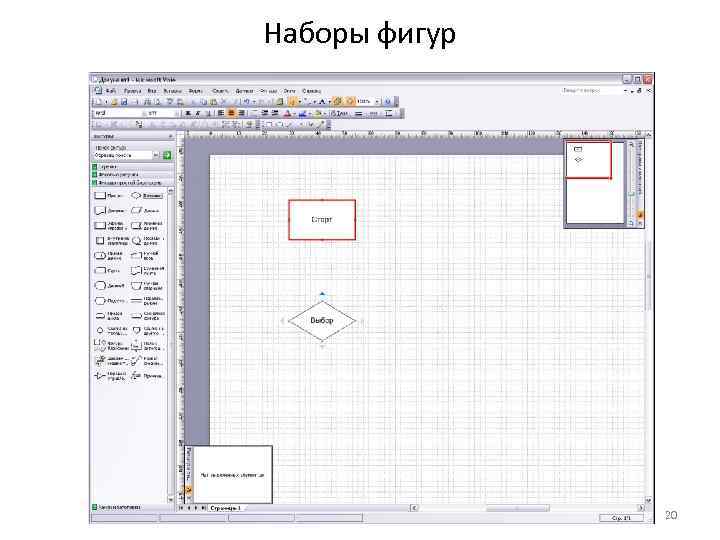Open the Правка menu

[x=132, y=91]
